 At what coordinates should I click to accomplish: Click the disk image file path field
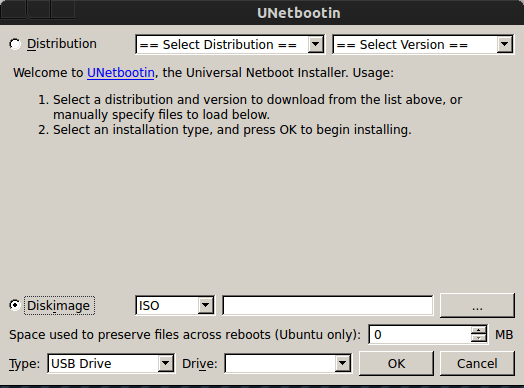pyautogui.click(x=328, y=305)
